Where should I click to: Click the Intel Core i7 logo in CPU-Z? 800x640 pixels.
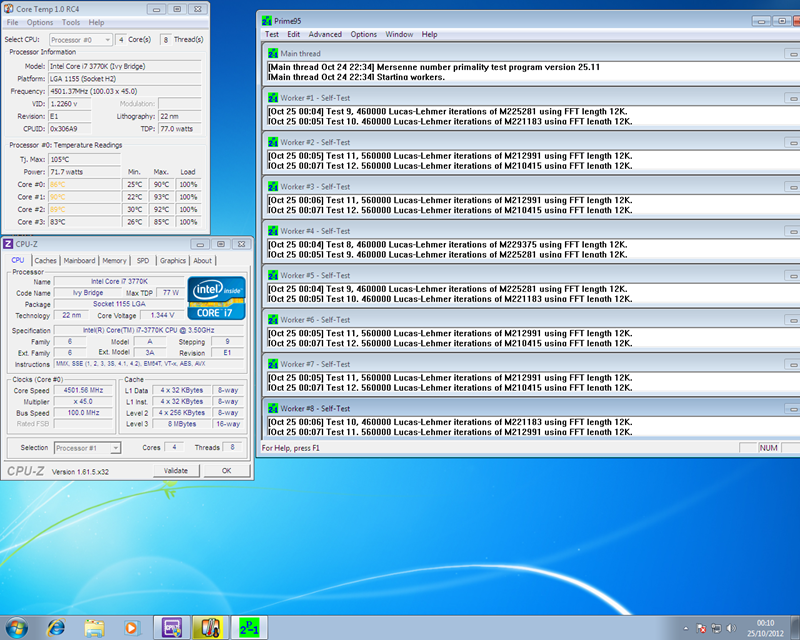(x=216, y=298)
